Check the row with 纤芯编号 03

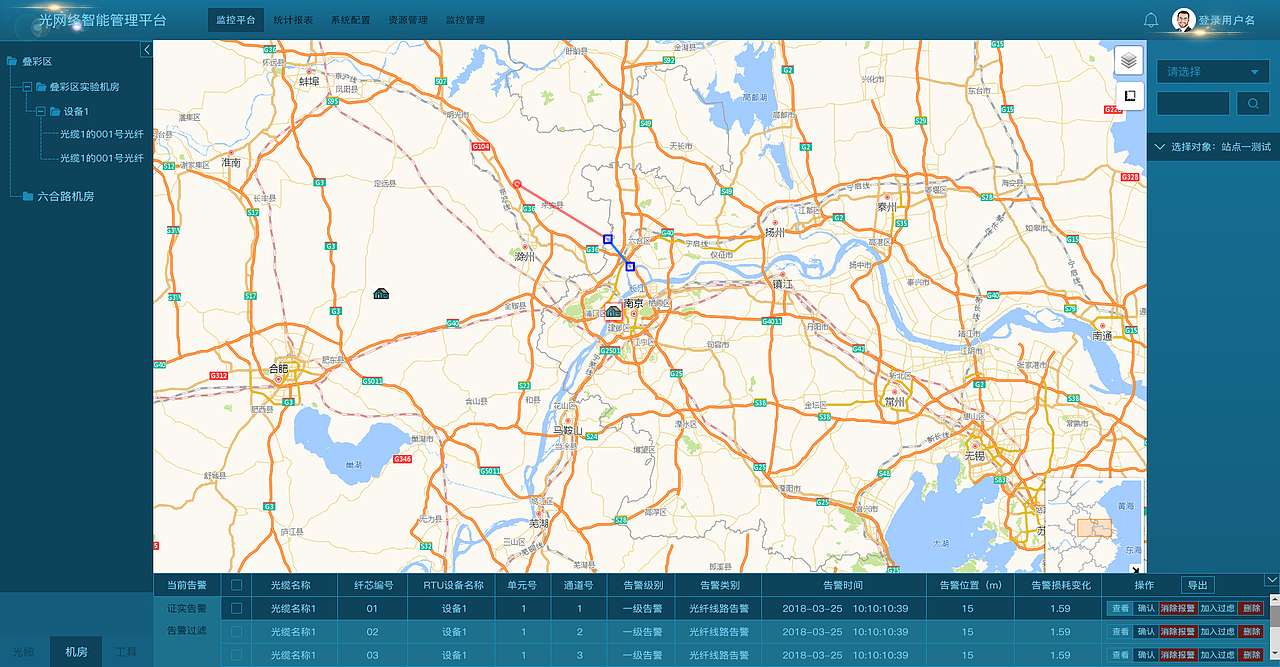(237, 654)
